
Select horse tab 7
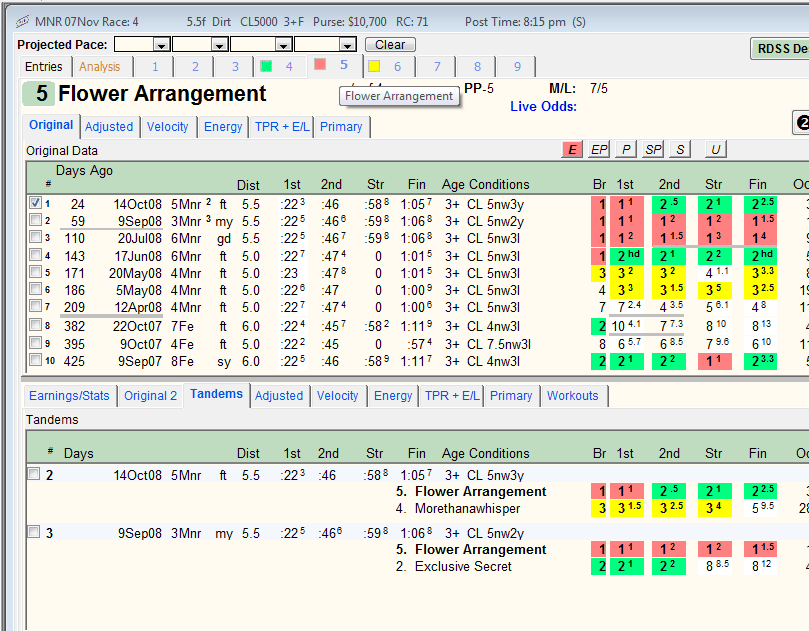[x=437, y=67]
